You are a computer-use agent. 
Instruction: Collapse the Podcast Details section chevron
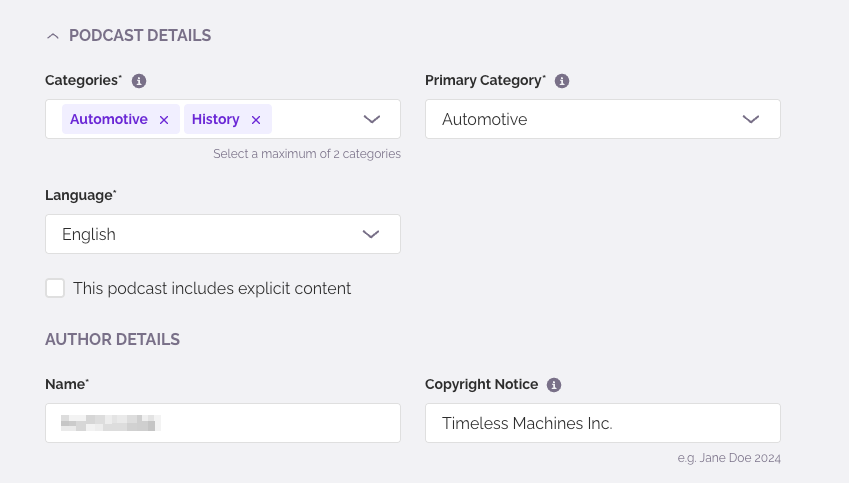53,36
